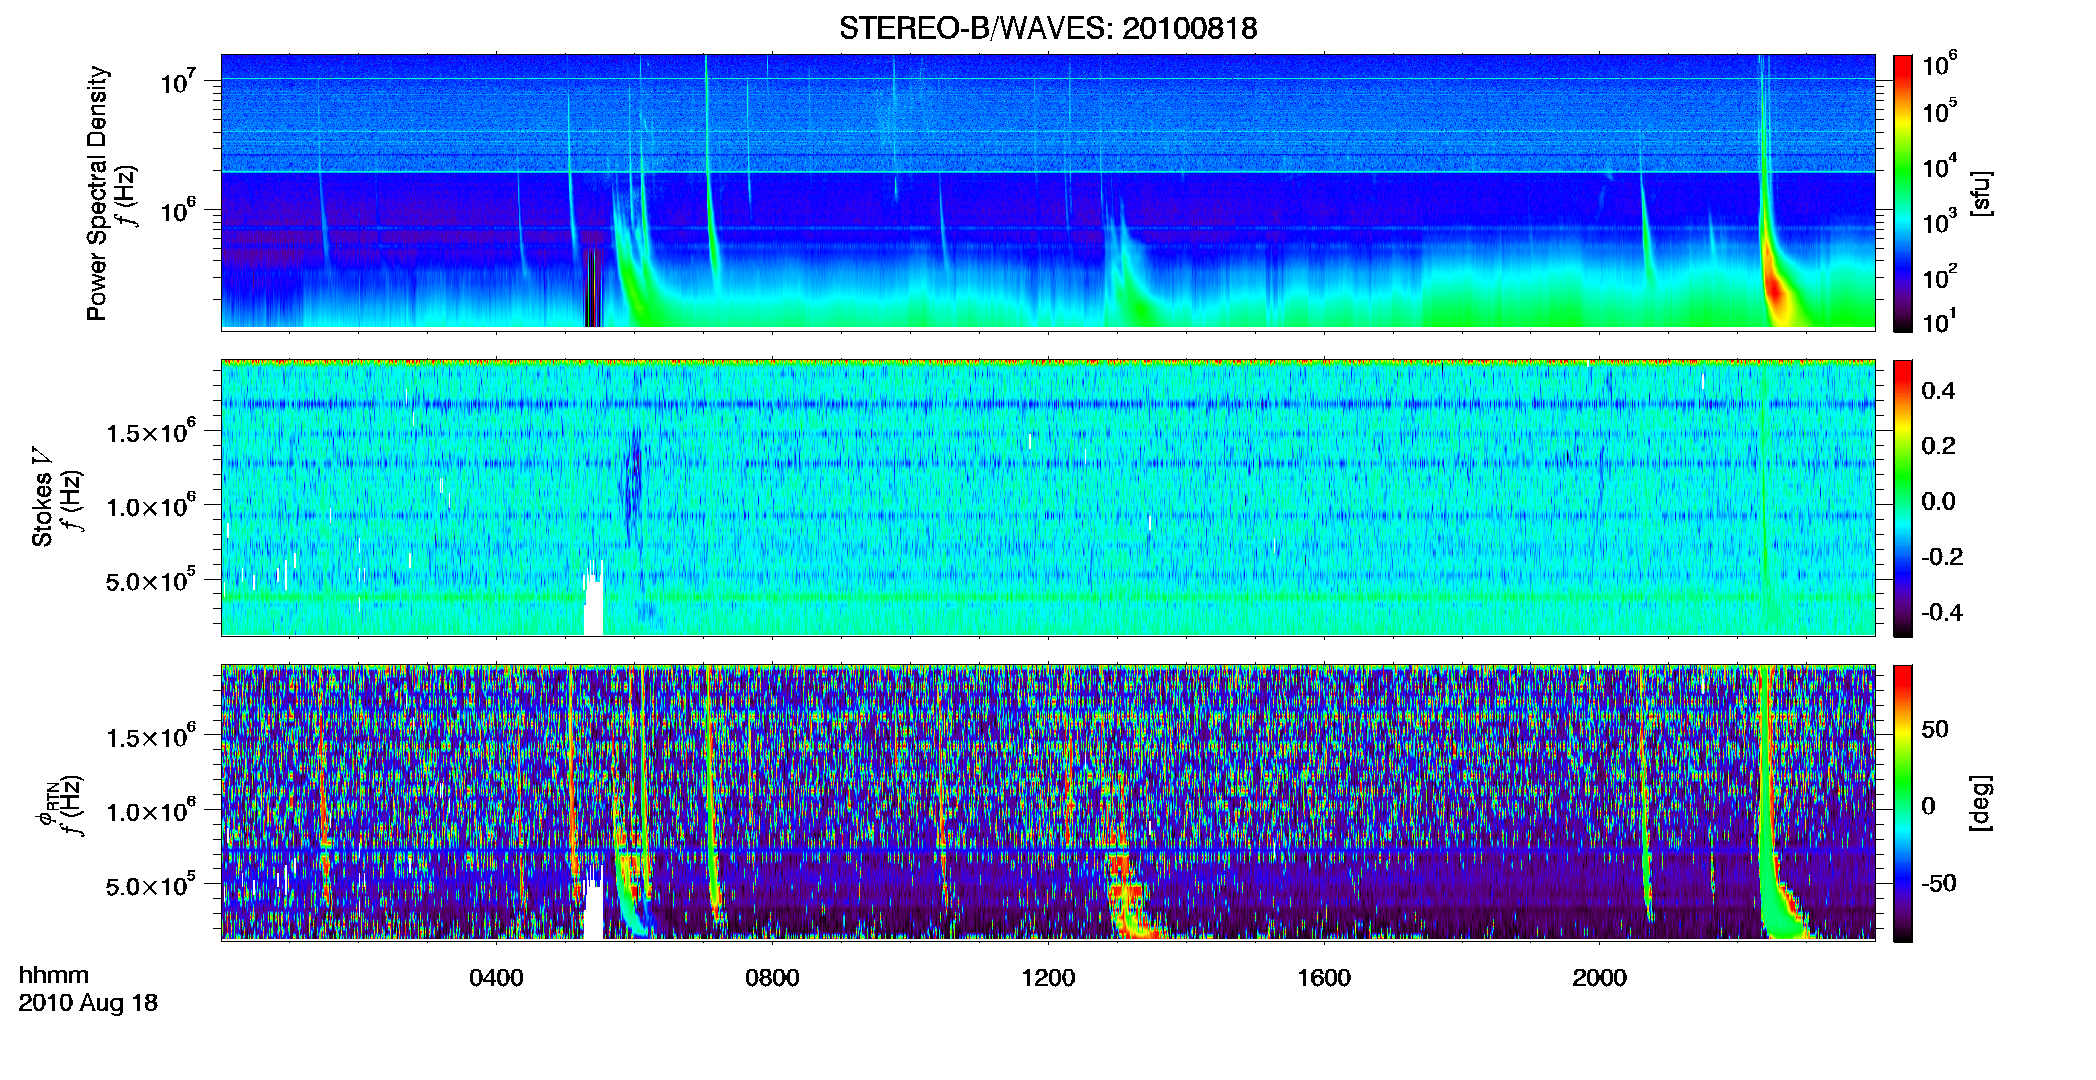The image size is (2096, 1080).
Task: Click the 1.5×10^6 tick of φ RTN panel
Action: tap(151, 736)
